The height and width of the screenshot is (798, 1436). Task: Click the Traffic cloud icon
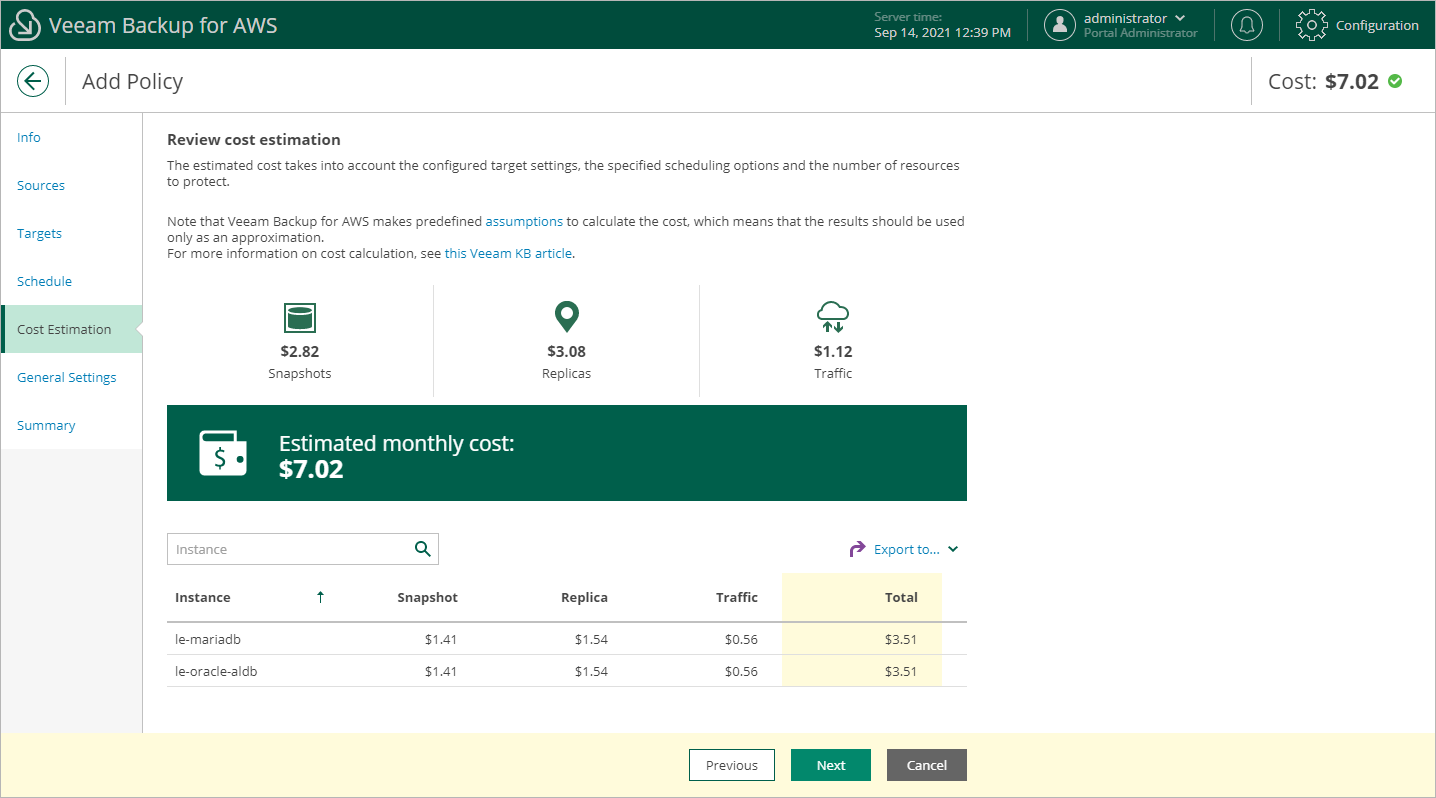pyautogui.click(x=833, y=318)
